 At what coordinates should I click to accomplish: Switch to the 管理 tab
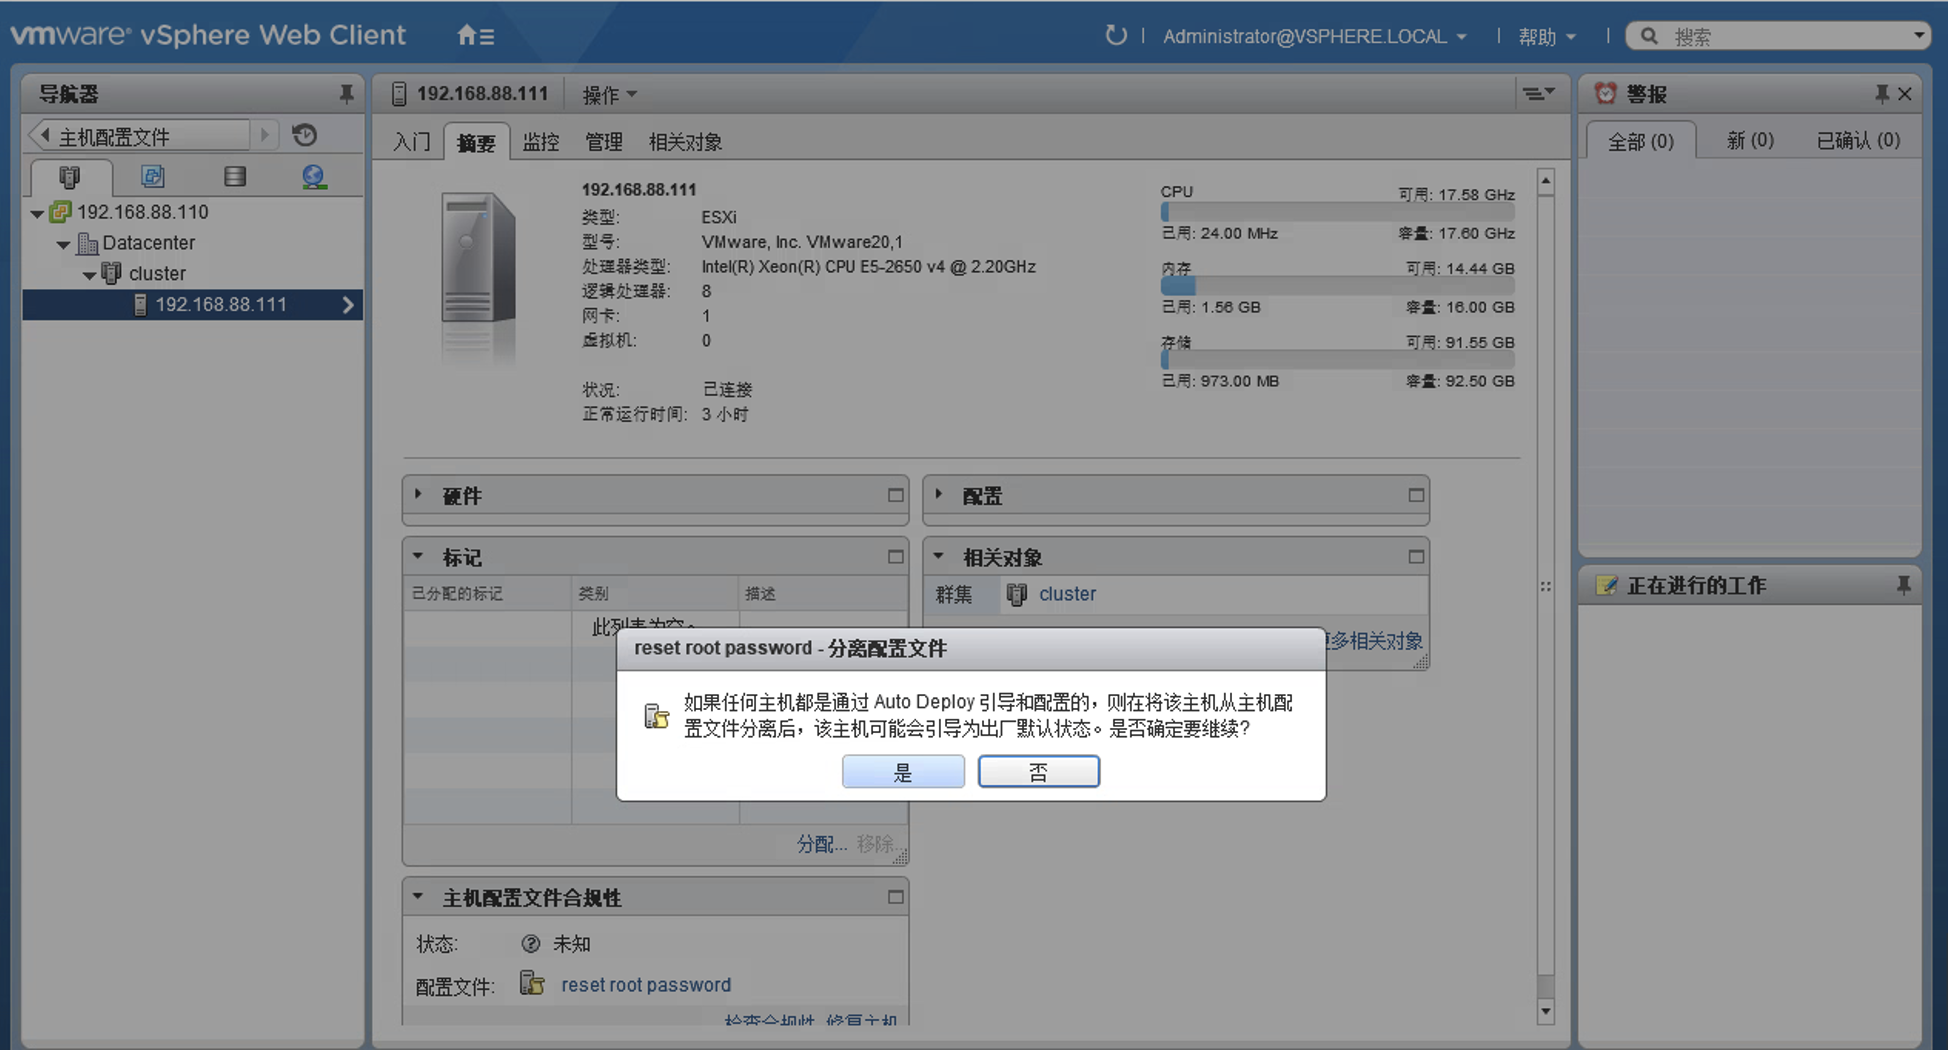604,142
